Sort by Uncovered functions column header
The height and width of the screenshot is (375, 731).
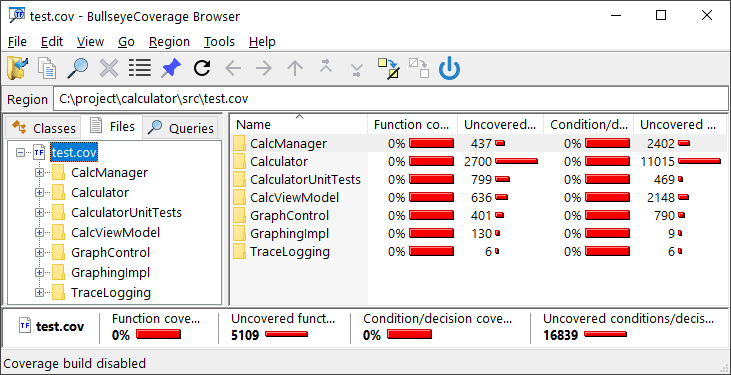(x=501, y=125)
